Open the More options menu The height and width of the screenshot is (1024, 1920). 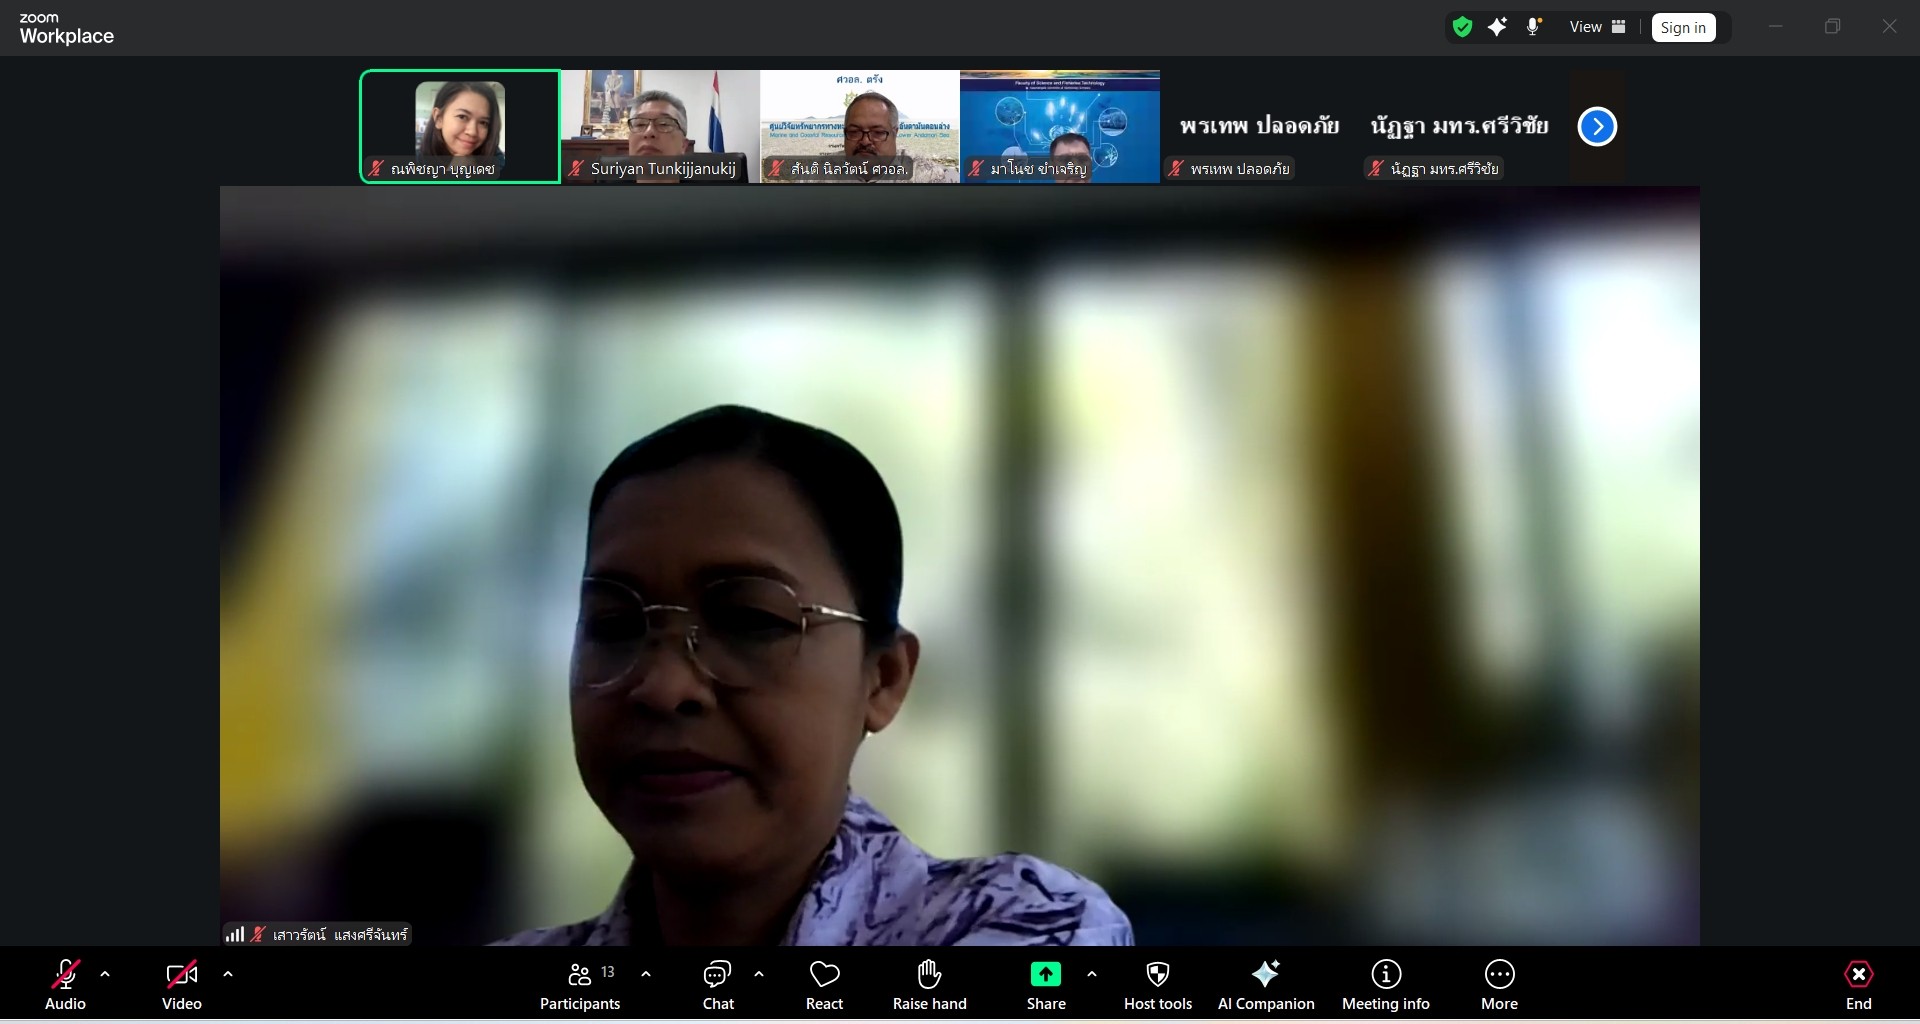click(1499, 985)
